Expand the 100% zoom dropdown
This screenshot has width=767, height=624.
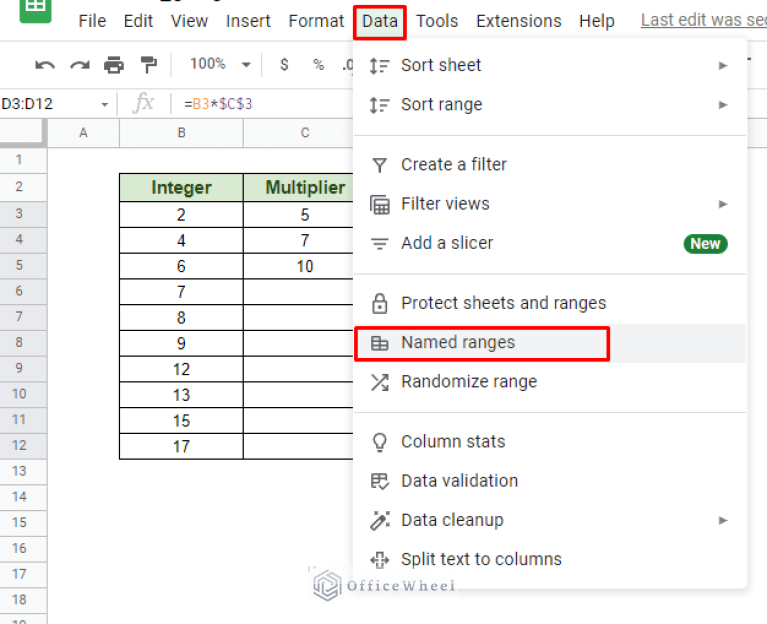[221, 64]
